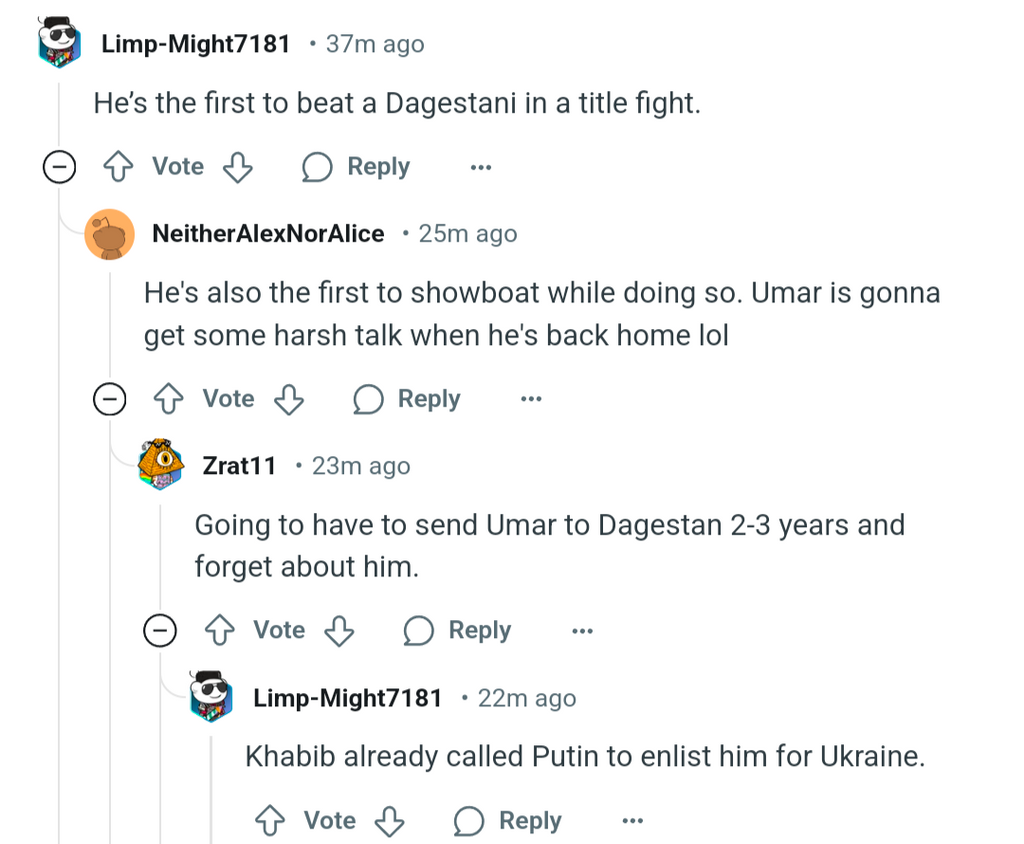This screenshot has width=1024, height=844.
Task: Open more options on the first comment
Action: click(x=481, y=167)
